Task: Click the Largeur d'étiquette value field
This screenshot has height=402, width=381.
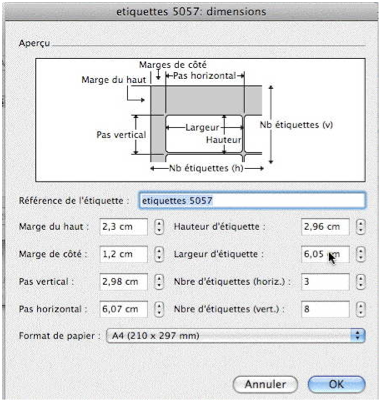Action: [325, 254]
